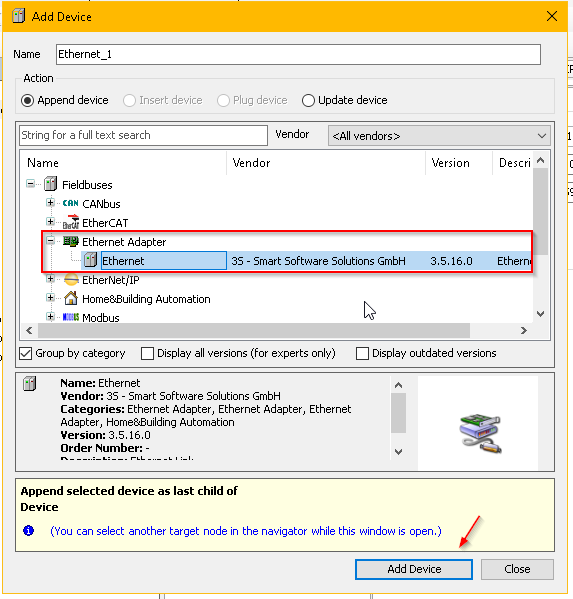Collapse the Ethernet Adapter node
This screenshot has width=573, height=599.
50,241
